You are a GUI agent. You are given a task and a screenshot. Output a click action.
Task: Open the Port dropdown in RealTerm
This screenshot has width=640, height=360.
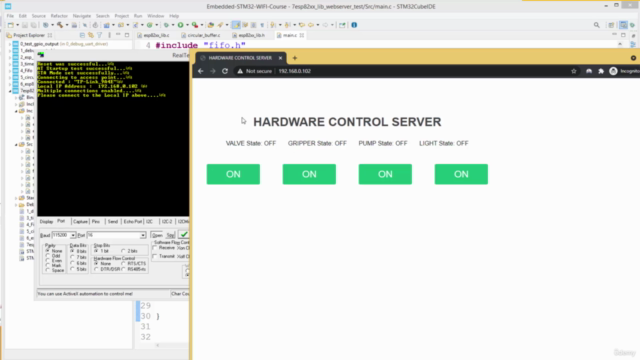142,235
